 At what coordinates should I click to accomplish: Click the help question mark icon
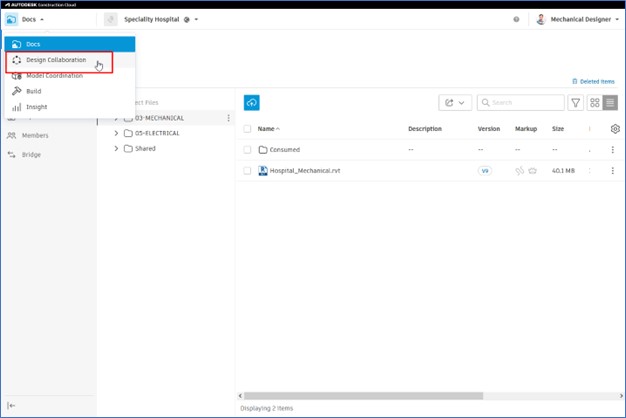516,19
